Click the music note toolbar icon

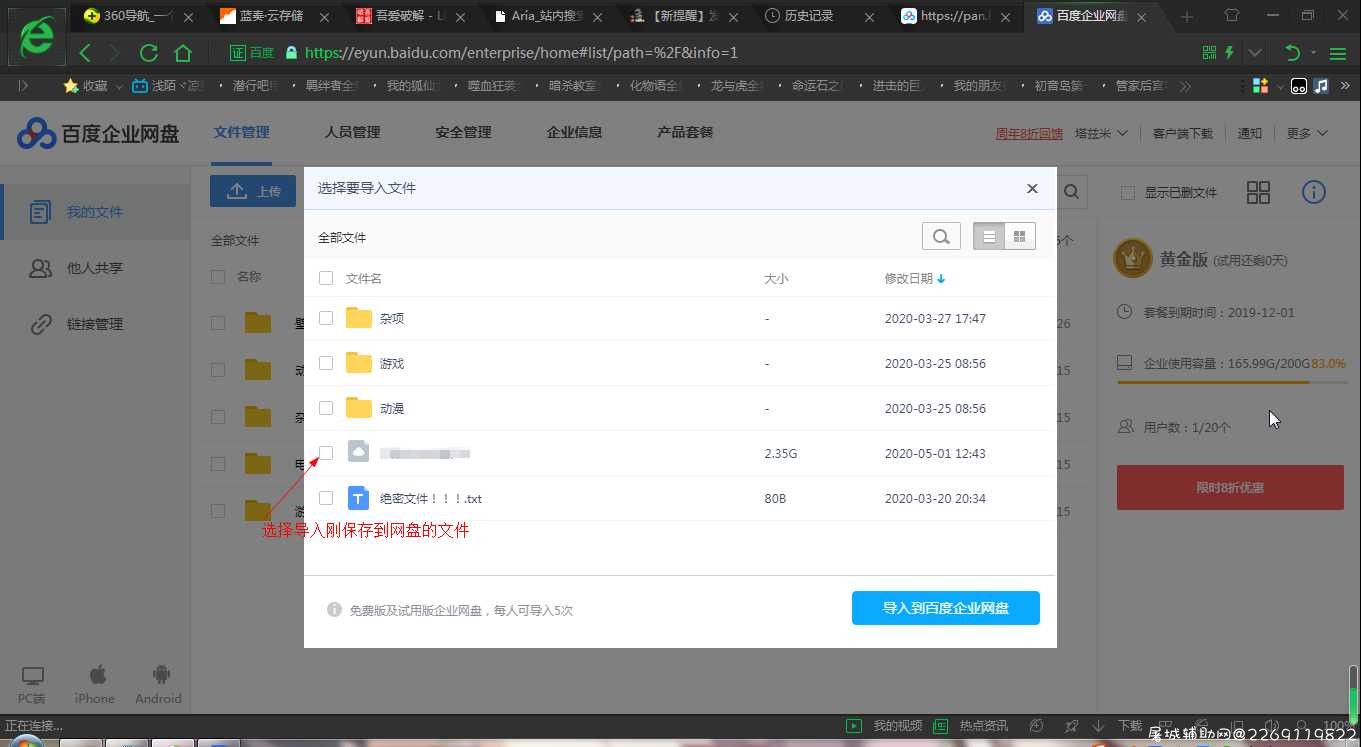click(1321, 86)
